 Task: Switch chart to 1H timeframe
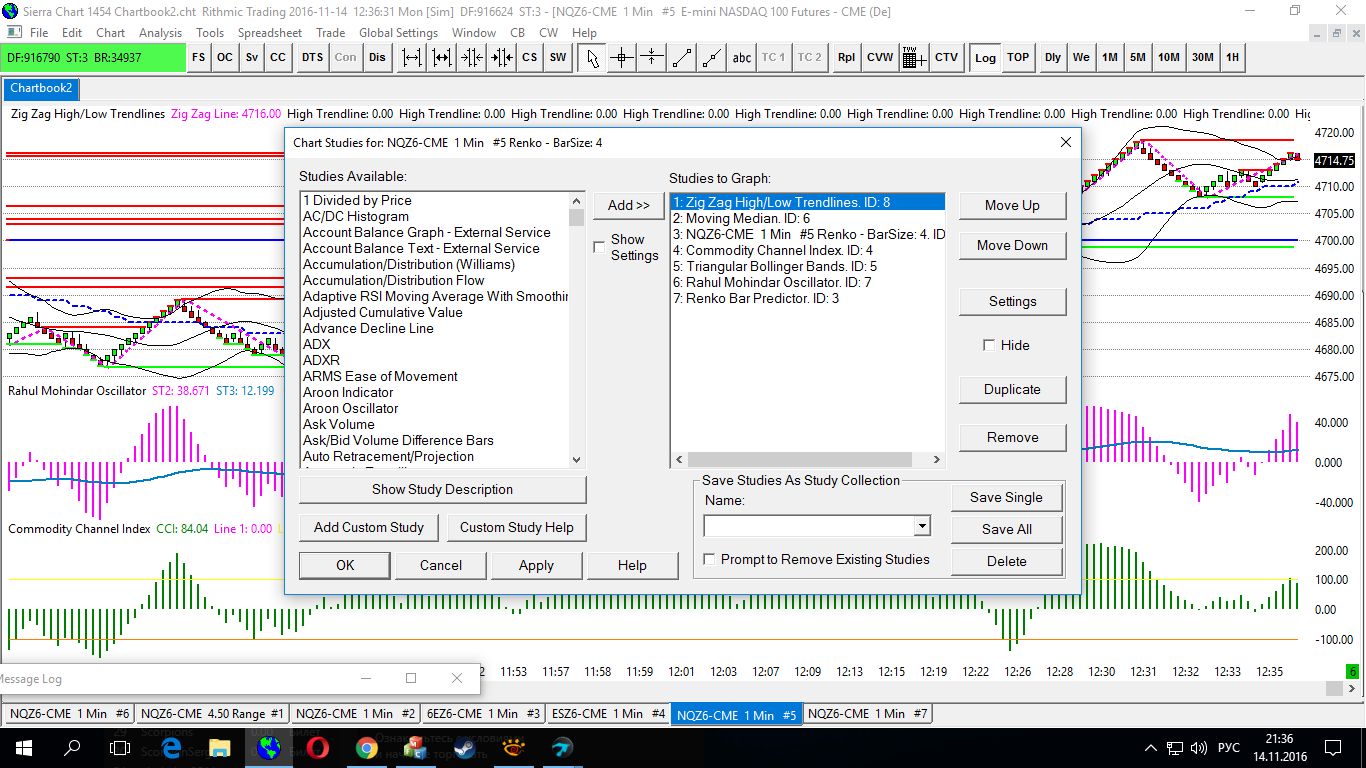click(1233, 57)
